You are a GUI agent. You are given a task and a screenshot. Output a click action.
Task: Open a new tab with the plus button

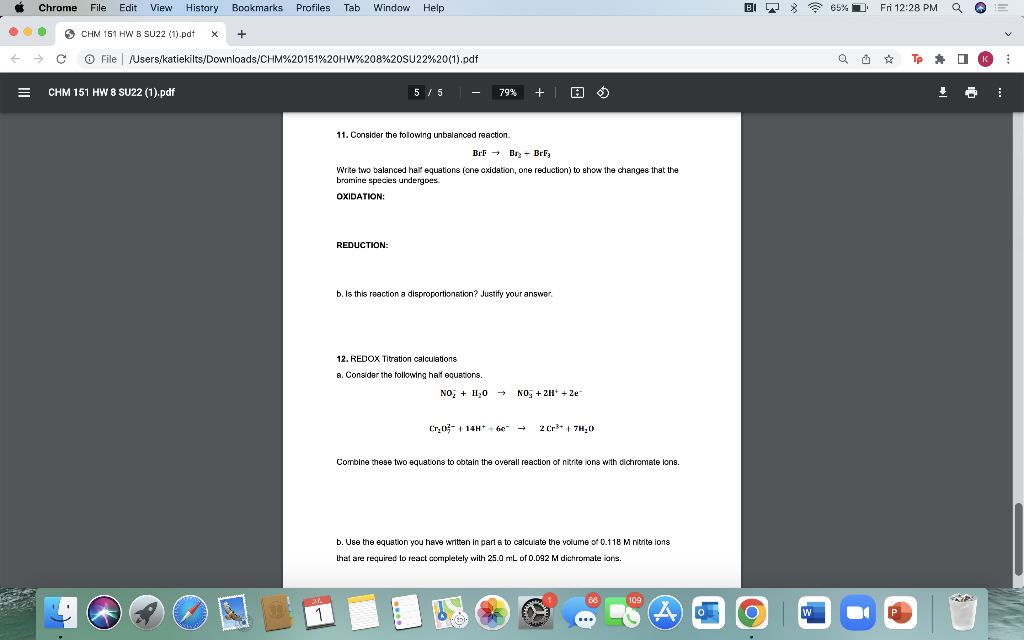[x=240, y=32]
